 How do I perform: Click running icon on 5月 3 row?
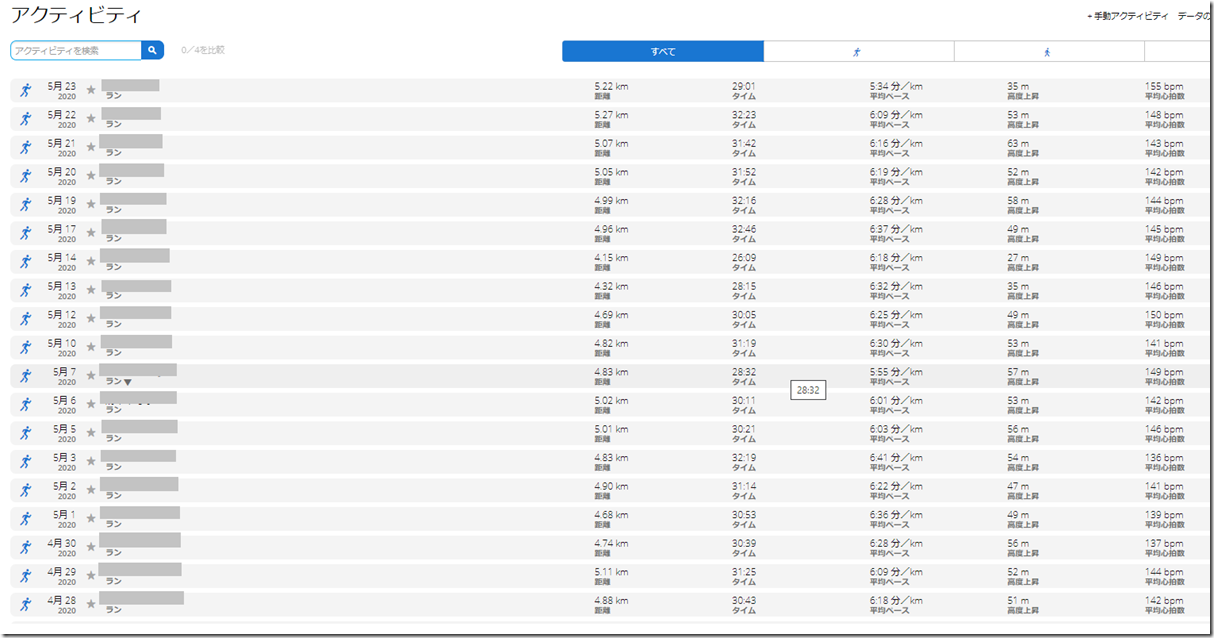pyautogui.click(x=26, y=462)
